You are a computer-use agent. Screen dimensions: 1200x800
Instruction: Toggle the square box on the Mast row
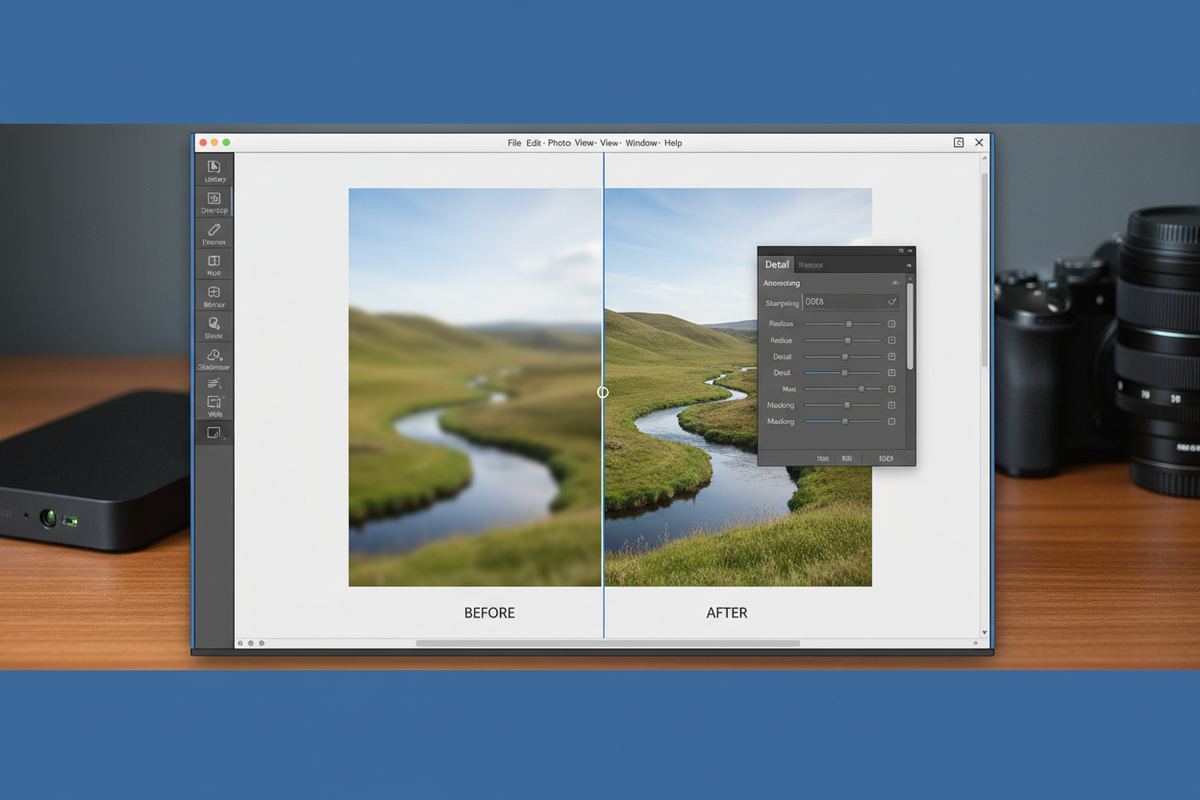point(891,389)
